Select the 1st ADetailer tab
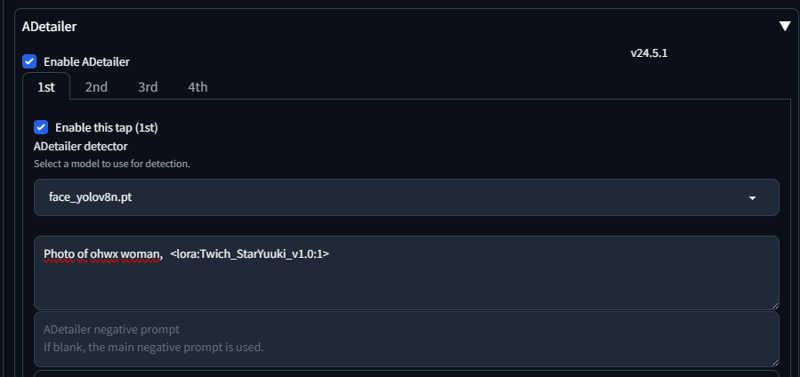Viewport: 800px width, 377px height. 46,87
